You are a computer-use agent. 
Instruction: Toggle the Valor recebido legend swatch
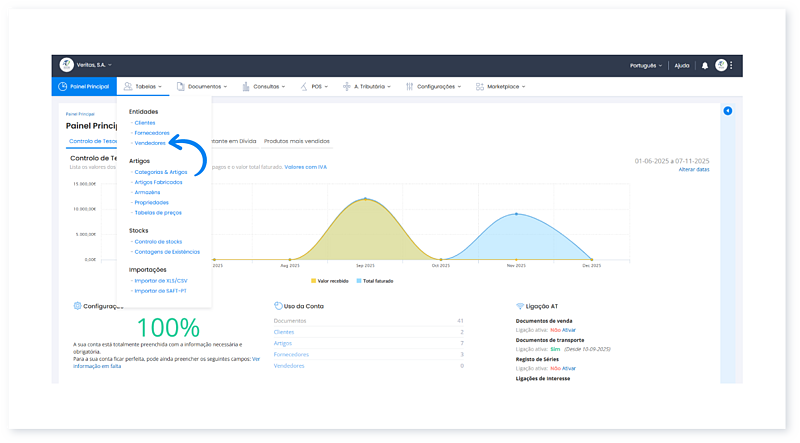313,281
